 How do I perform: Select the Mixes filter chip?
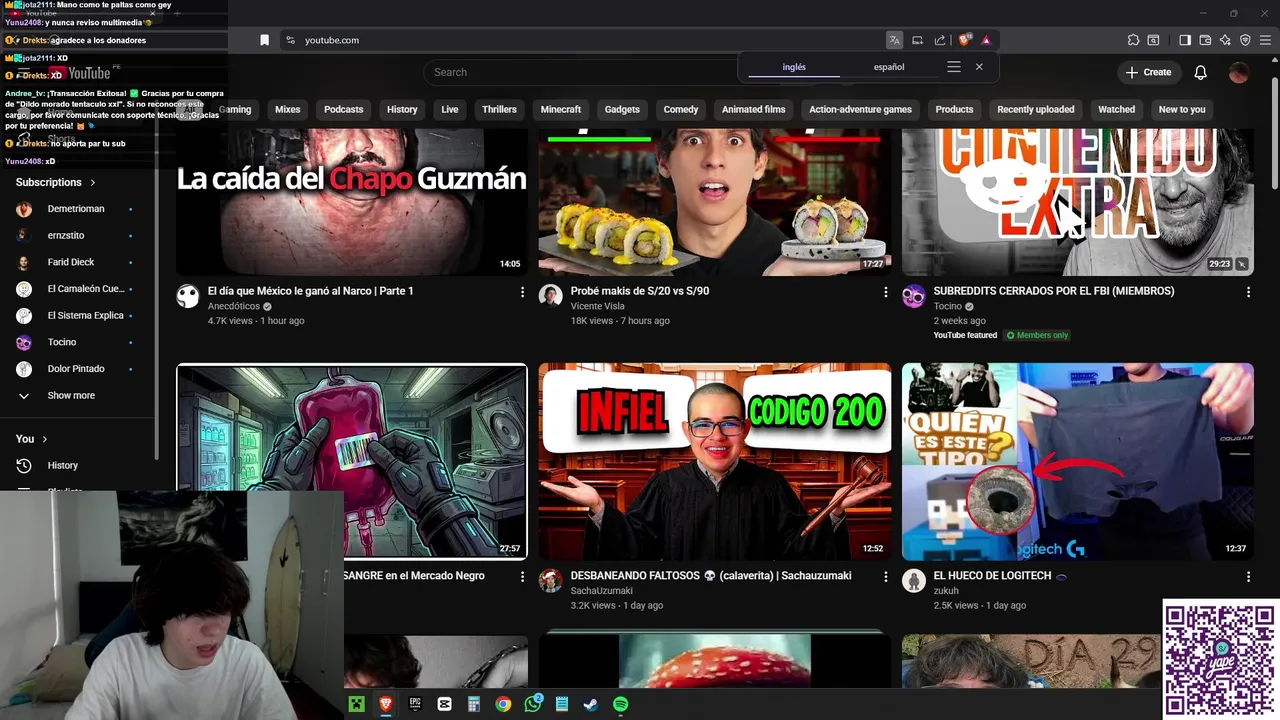click(x=288, y=109)
